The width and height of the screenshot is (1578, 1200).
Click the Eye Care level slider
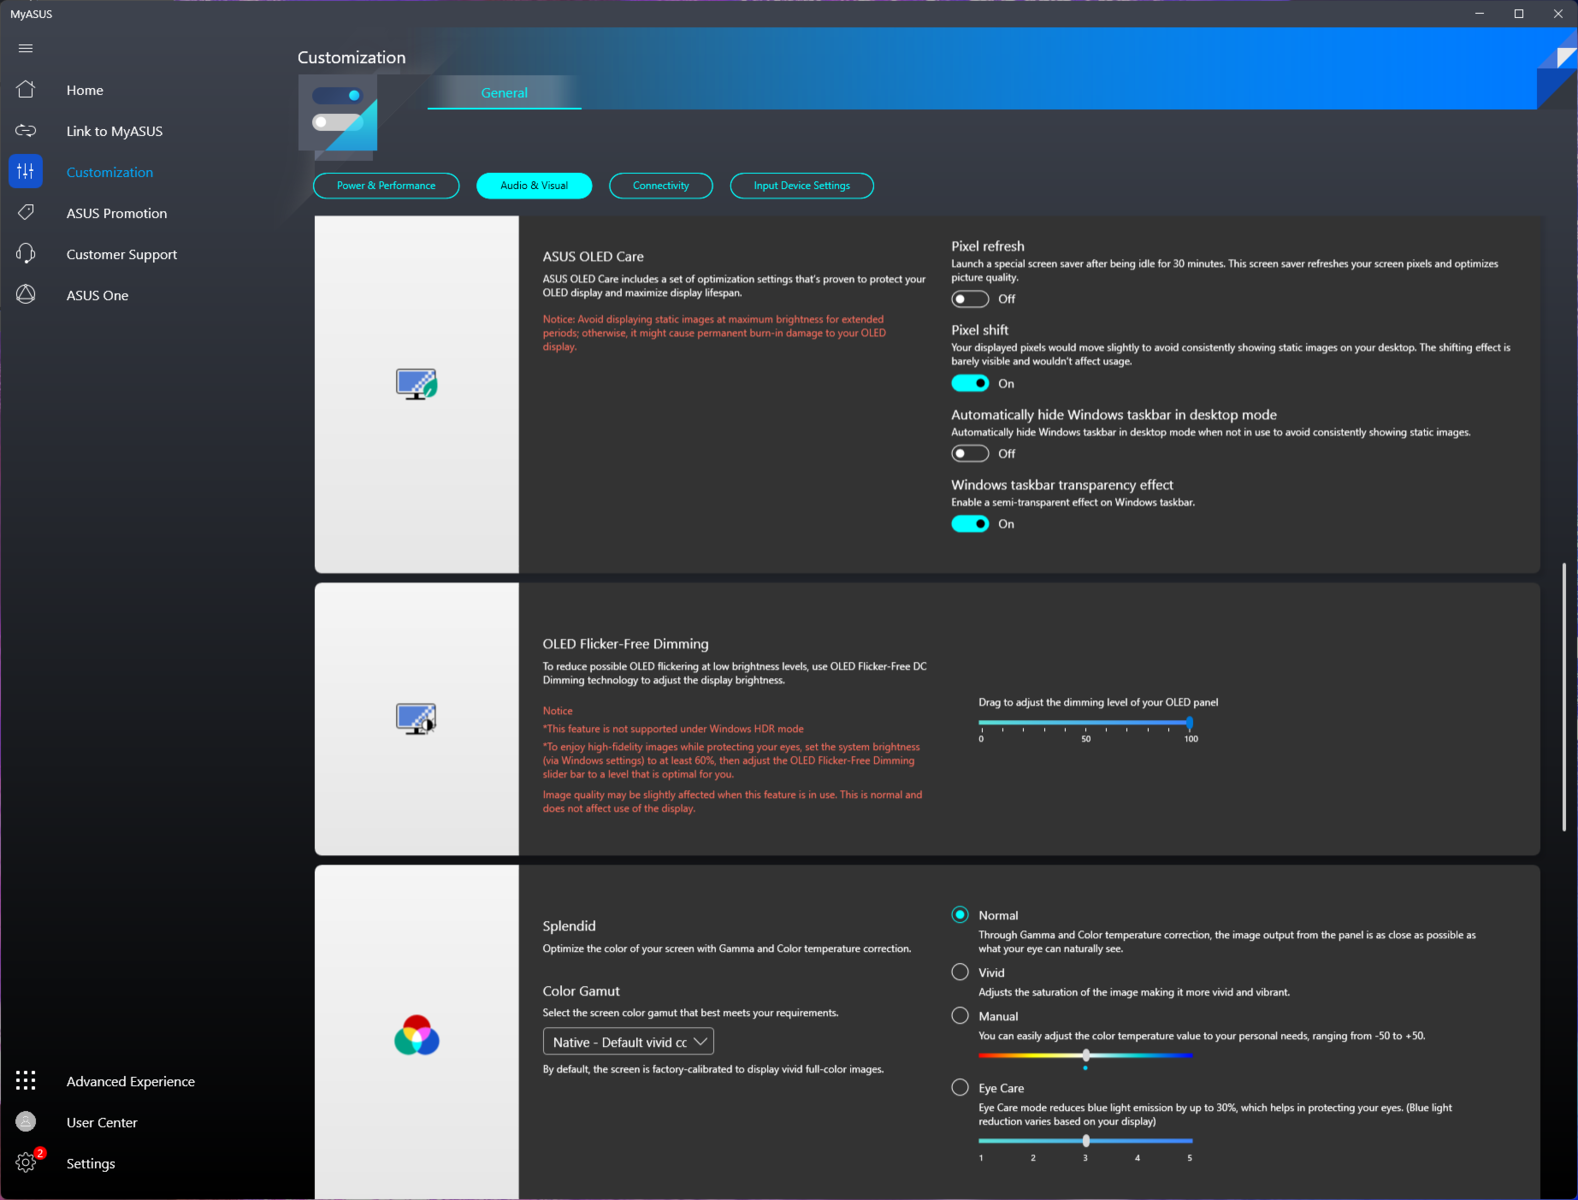(1085, 1140)
